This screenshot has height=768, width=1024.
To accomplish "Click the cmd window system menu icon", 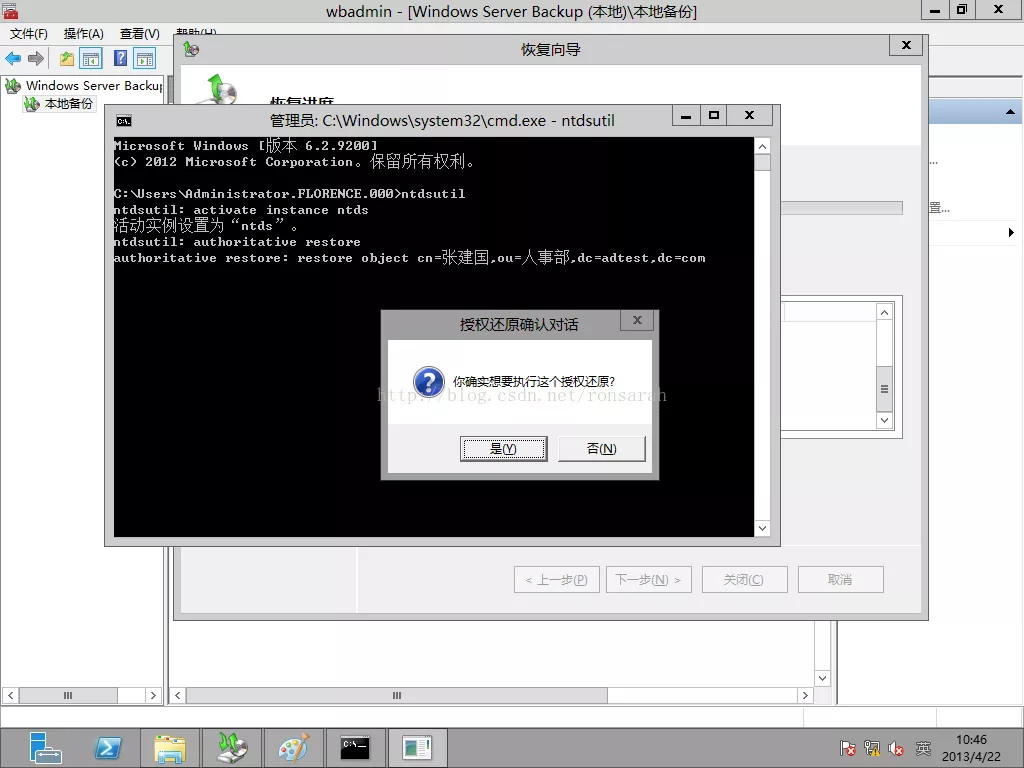I will point(124,120).
